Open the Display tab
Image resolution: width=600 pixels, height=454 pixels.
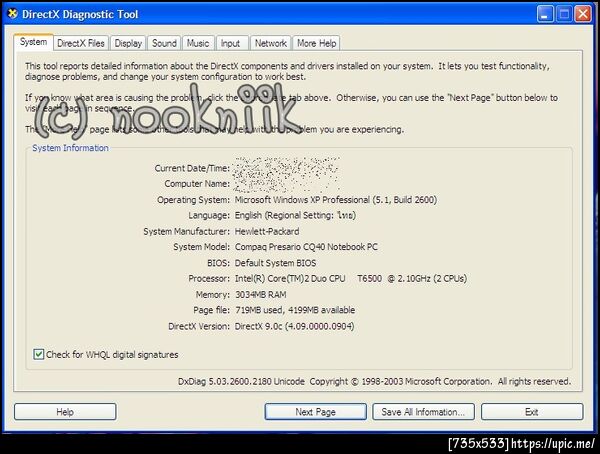click(x=128, y=43)
